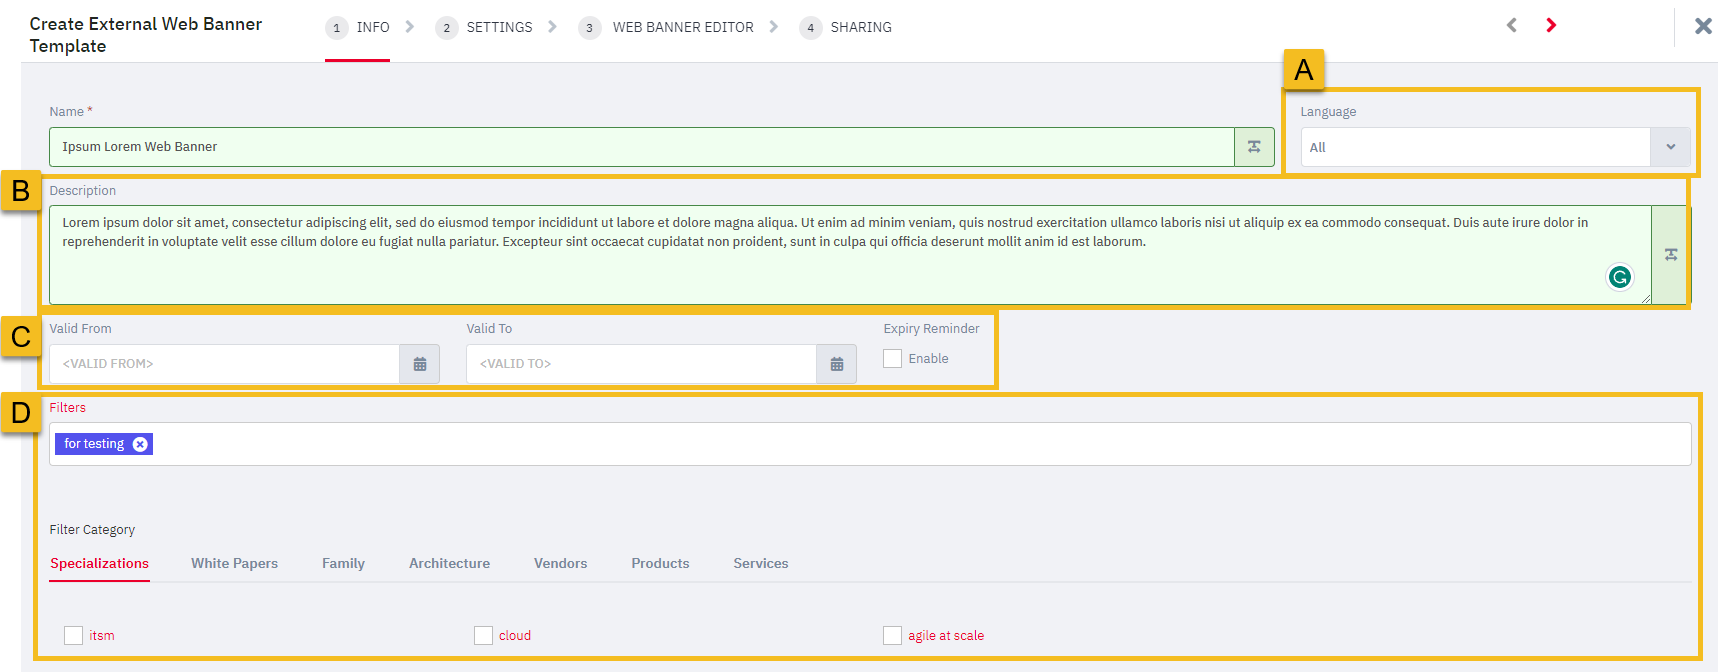Click the 'for testing' filter tag
The height and width of the screenshot is (672, 1718).
(94, 444)
